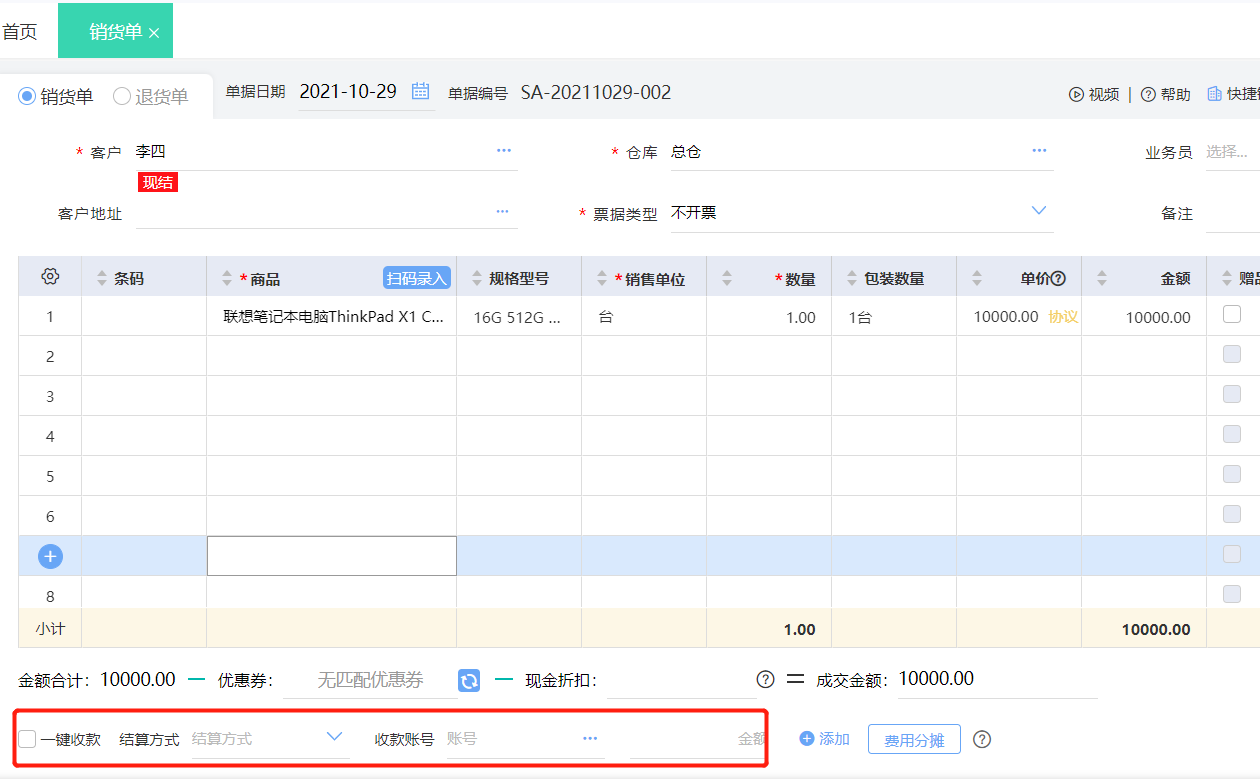1260x779 pixels.
Task: Check the gift checkbox in row 6
Action: pos(1232,514)
